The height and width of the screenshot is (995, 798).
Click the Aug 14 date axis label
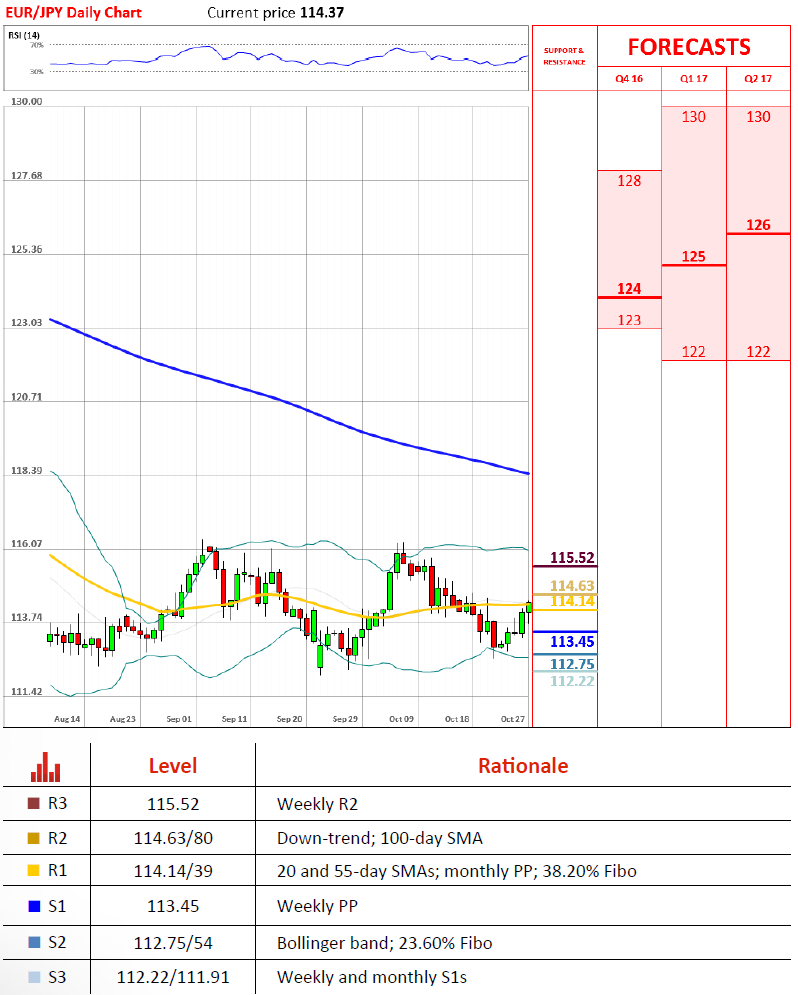67,719
